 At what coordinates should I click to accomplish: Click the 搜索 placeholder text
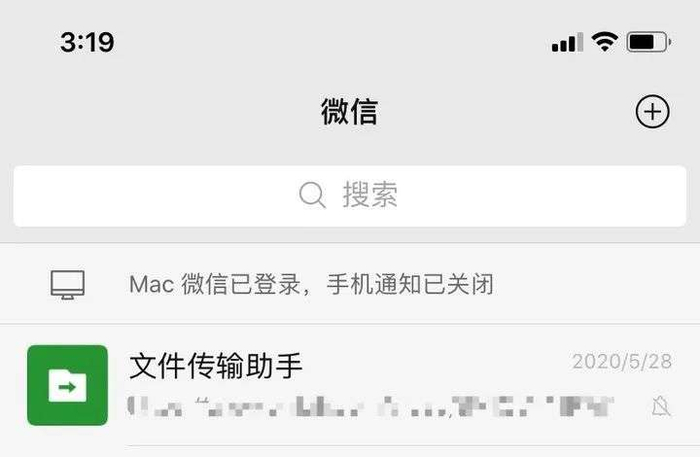tap(370, 195)
